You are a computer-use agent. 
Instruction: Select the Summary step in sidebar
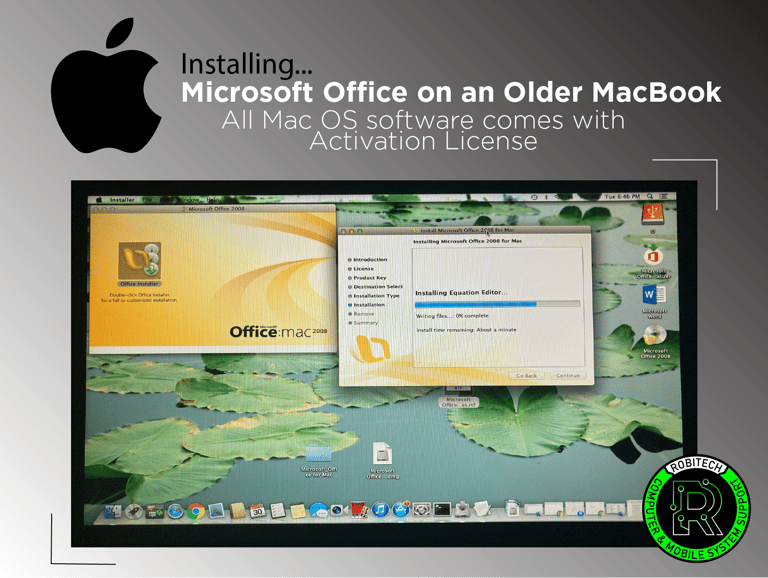pos(365,323)
